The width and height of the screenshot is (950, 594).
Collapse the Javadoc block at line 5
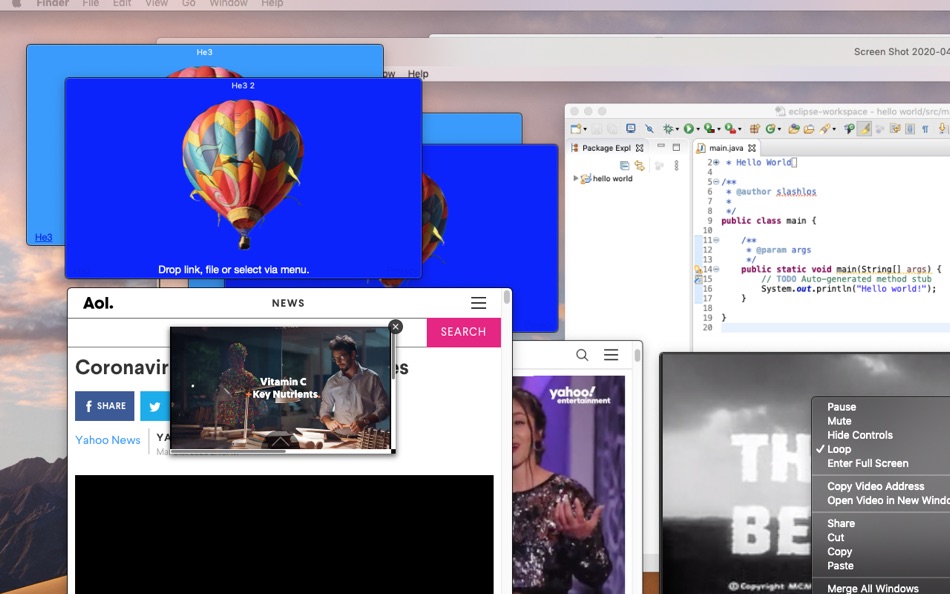tap(716, 182)
